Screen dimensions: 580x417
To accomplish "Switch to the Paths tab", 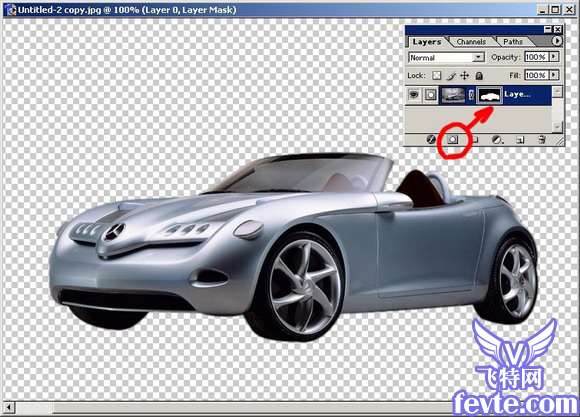I will [513, 42].
